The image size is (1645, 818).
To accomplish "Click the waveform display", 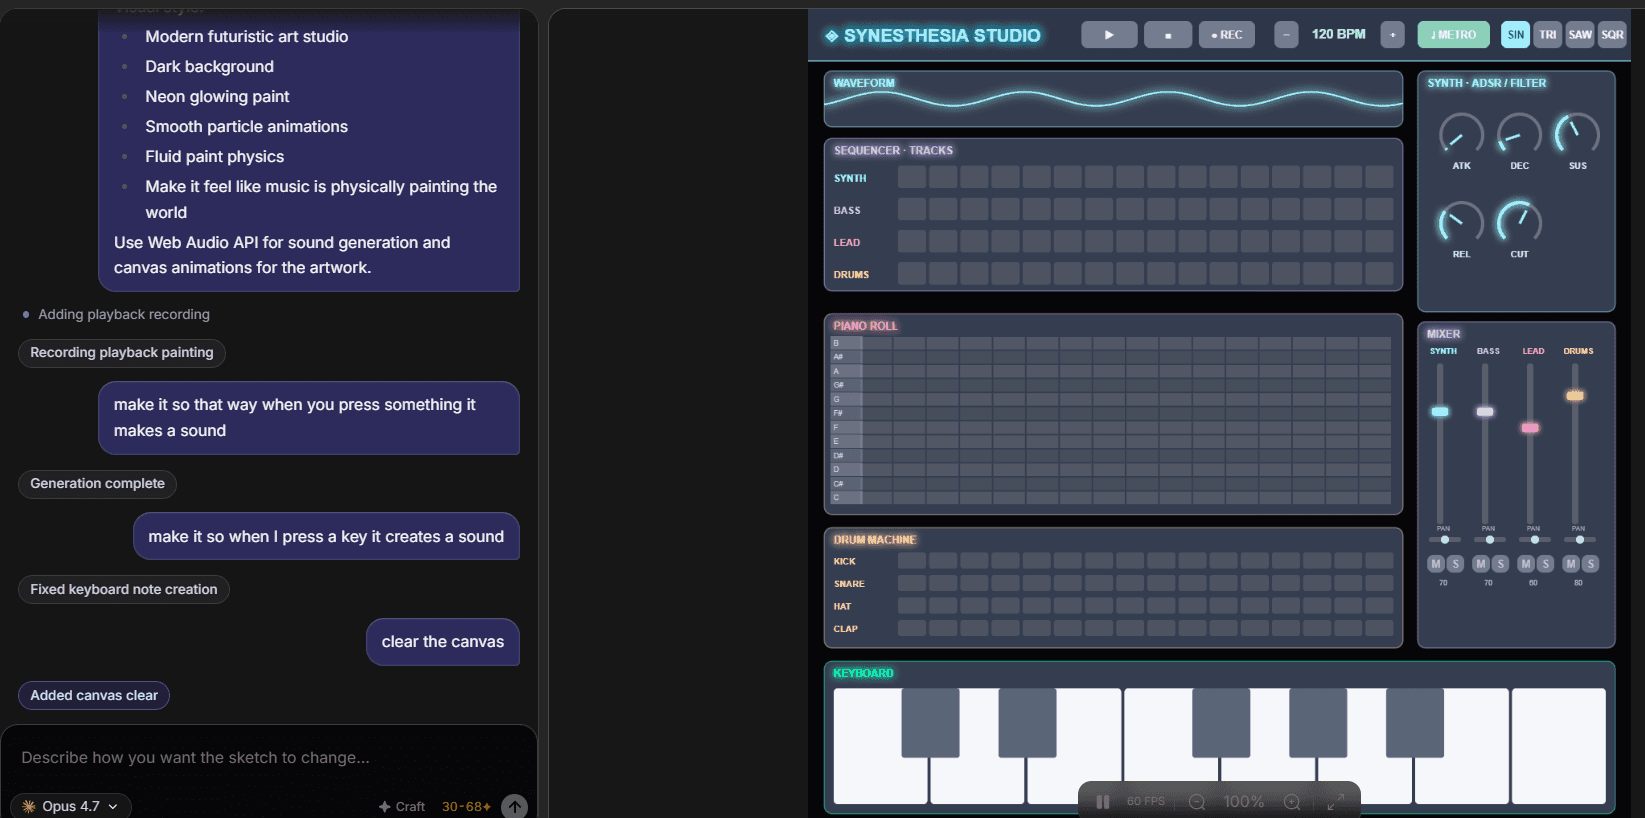I will [1113, 99].
